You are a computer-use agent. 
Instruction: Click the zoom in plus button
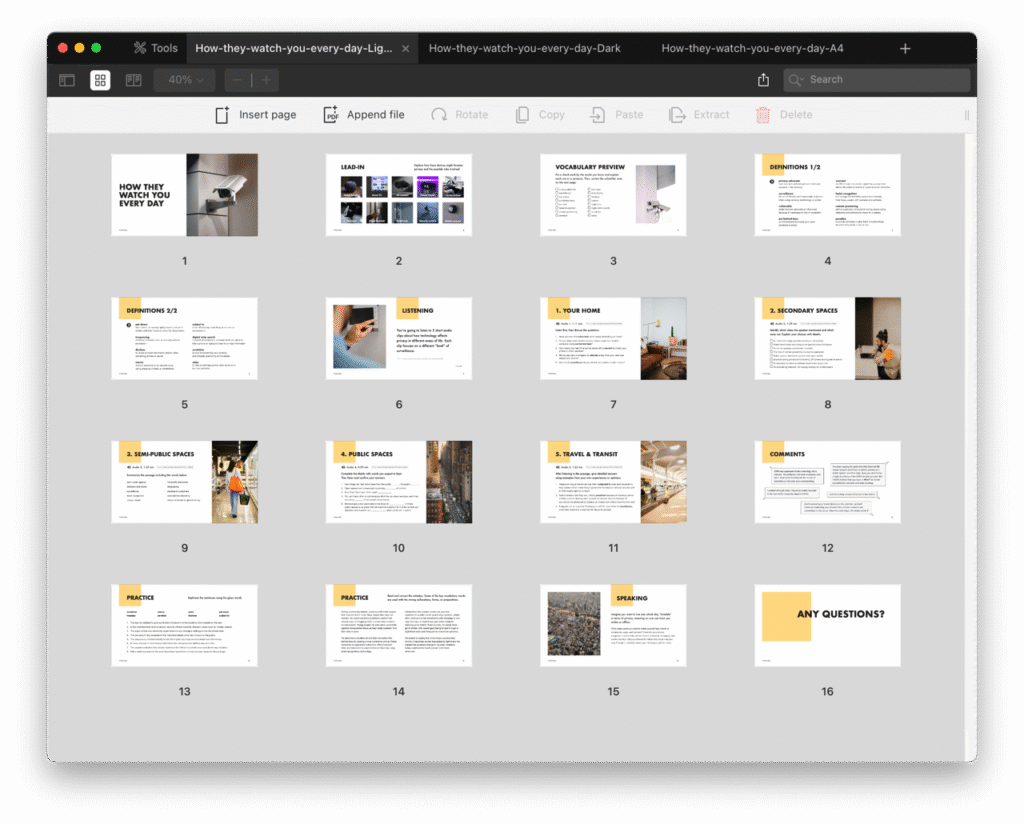[265, 80]
